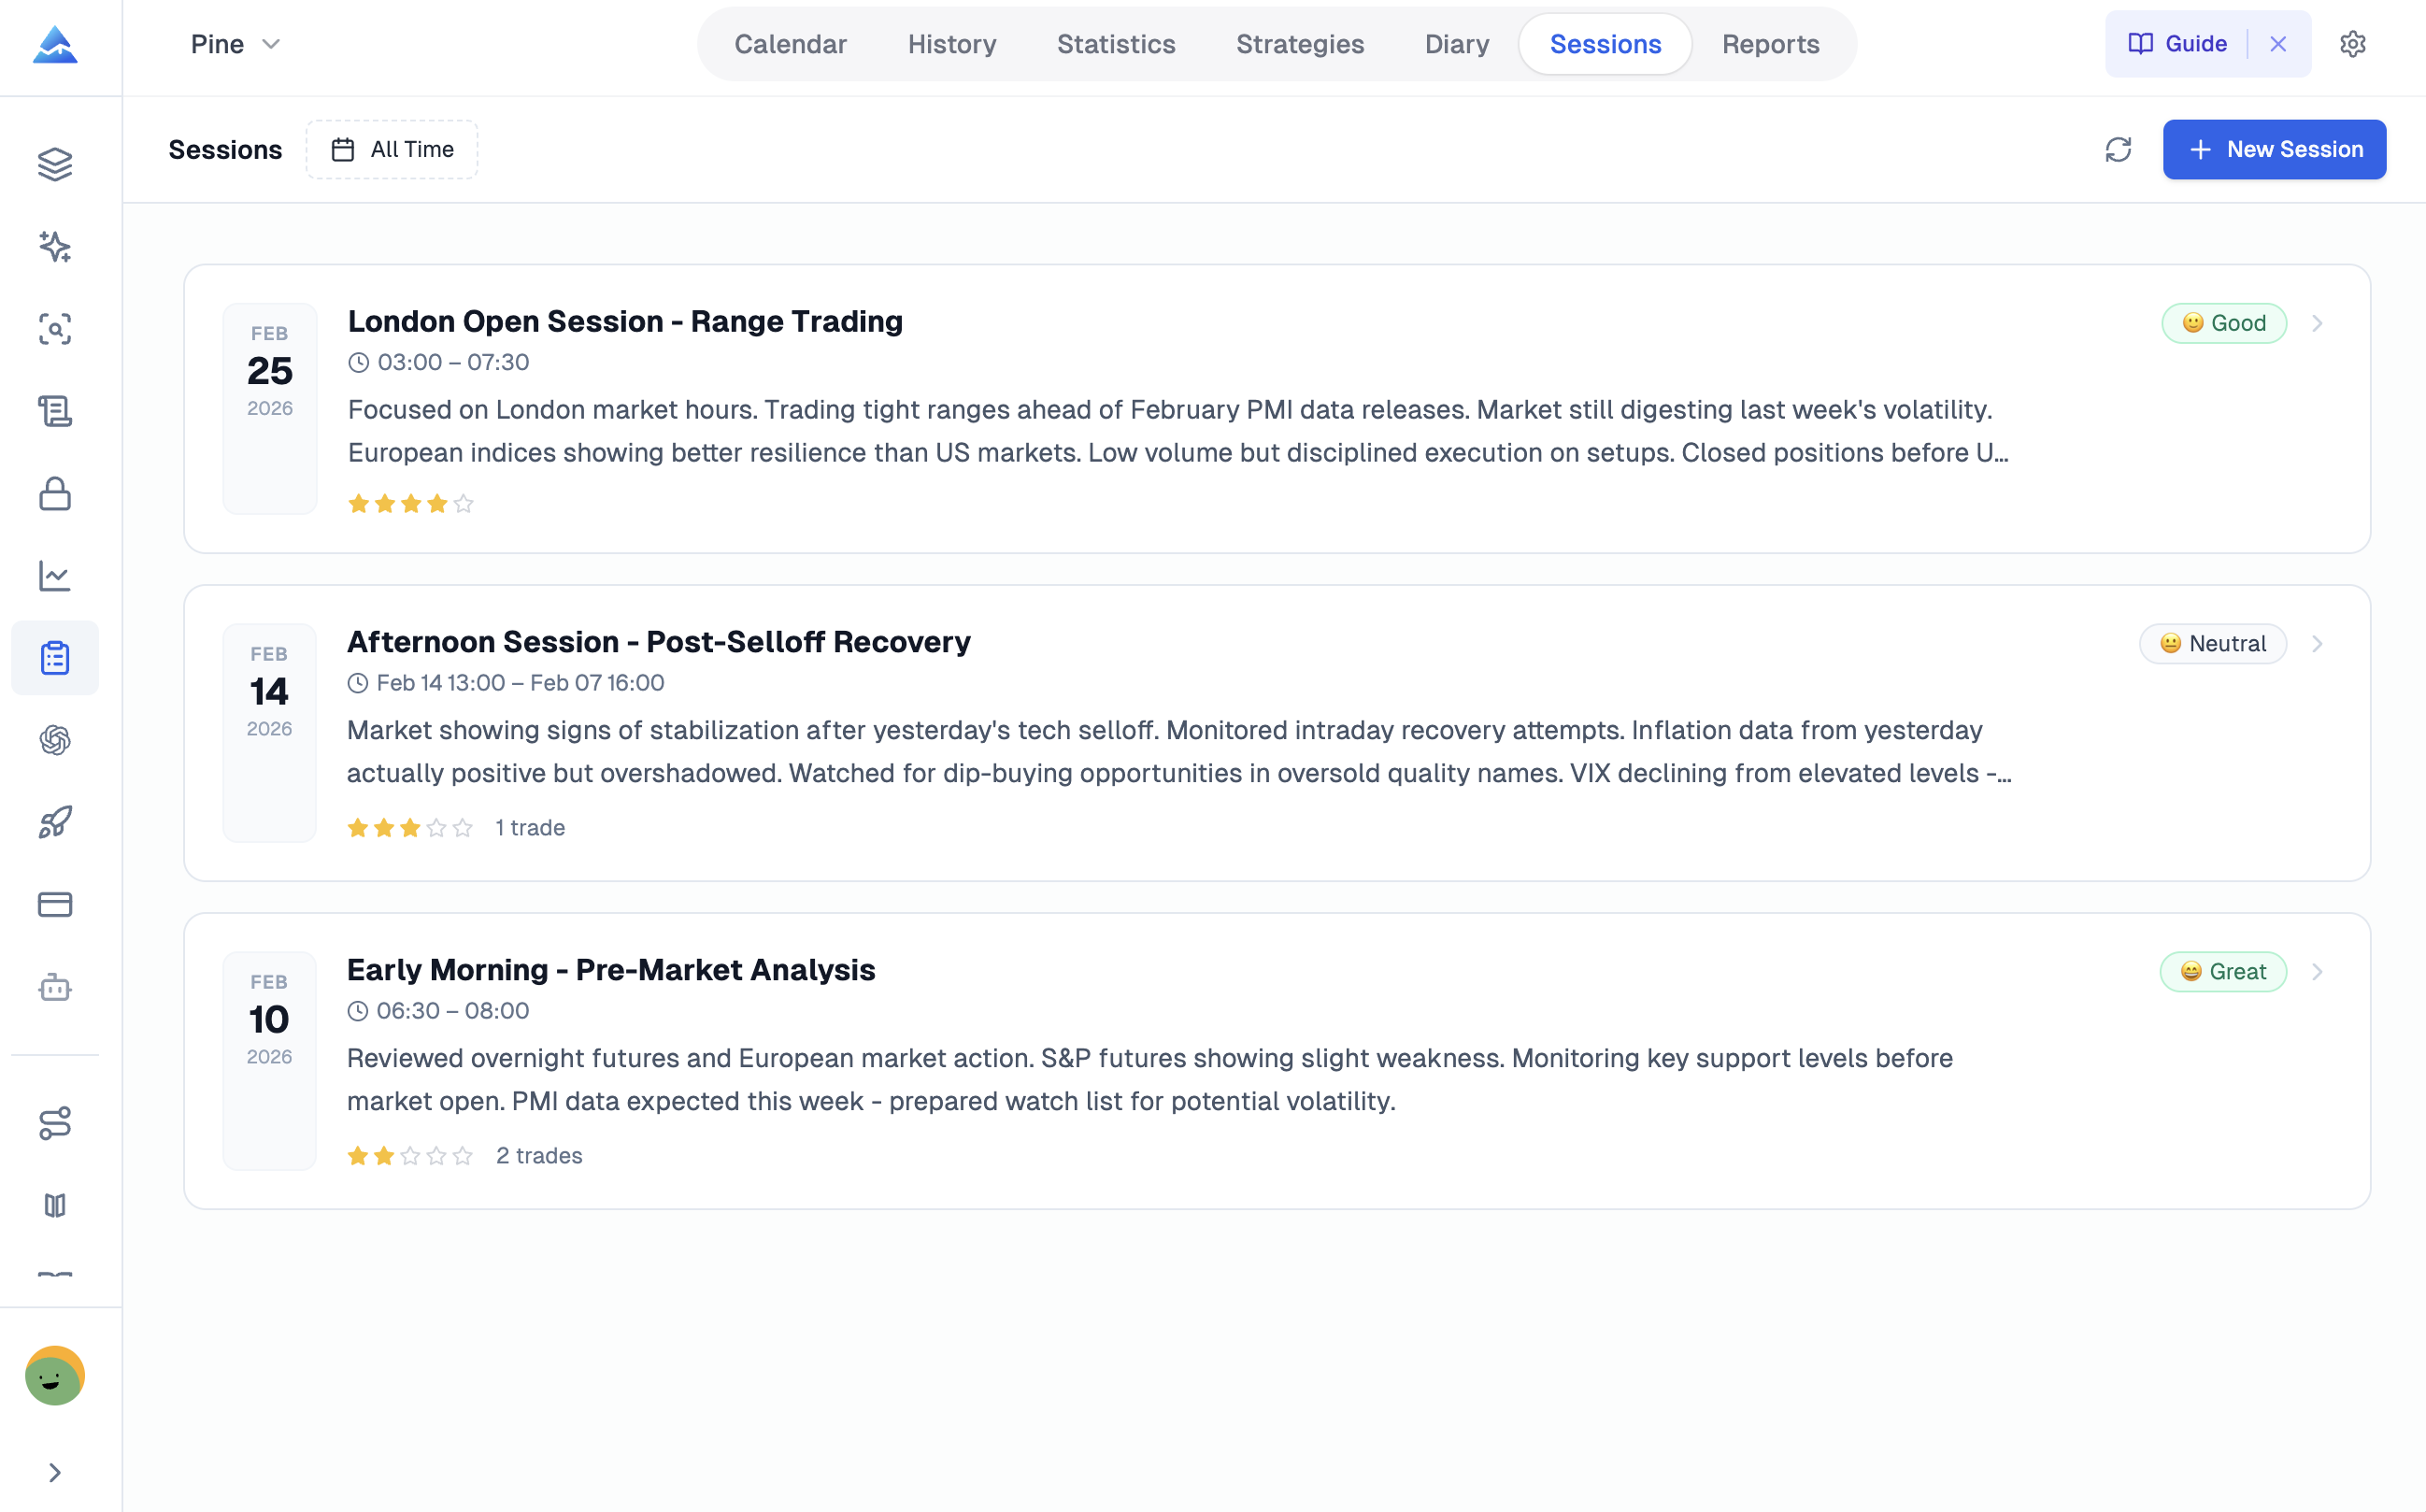Click the New Session button
2426x1512 pixels.
tap(2274, 150)
